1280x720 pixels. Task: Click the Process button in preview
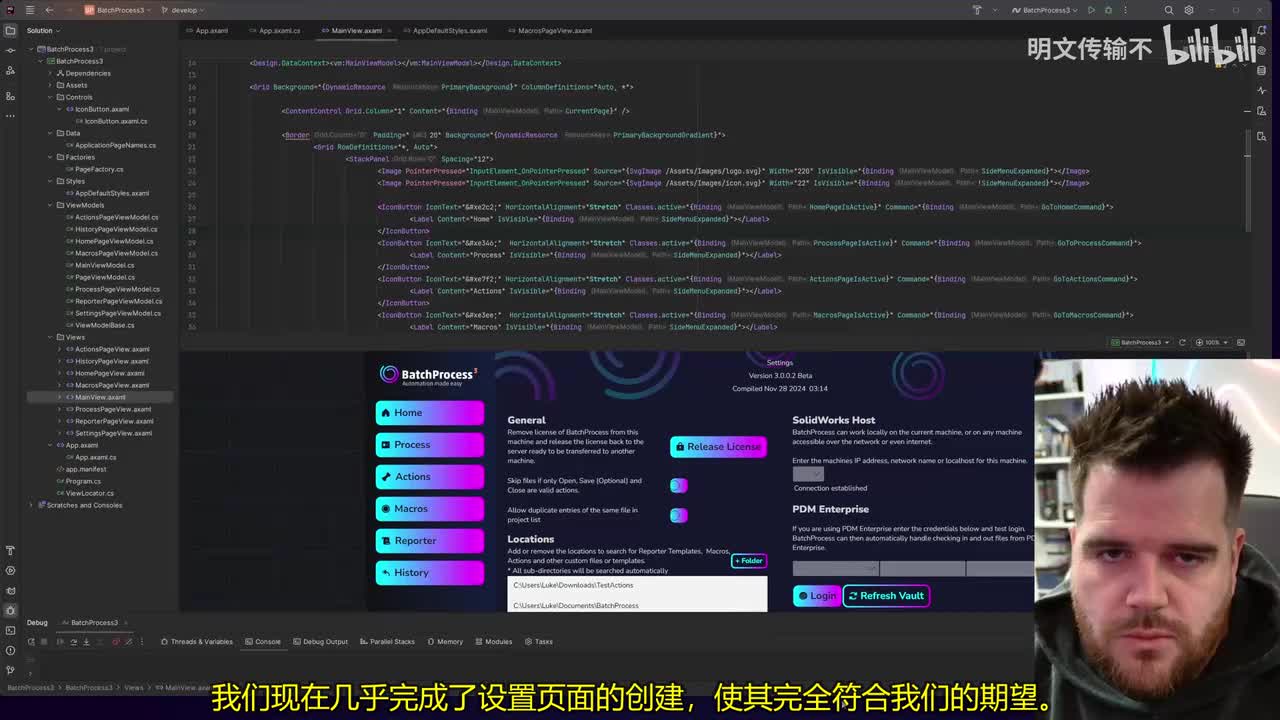(x=430, y=444)
